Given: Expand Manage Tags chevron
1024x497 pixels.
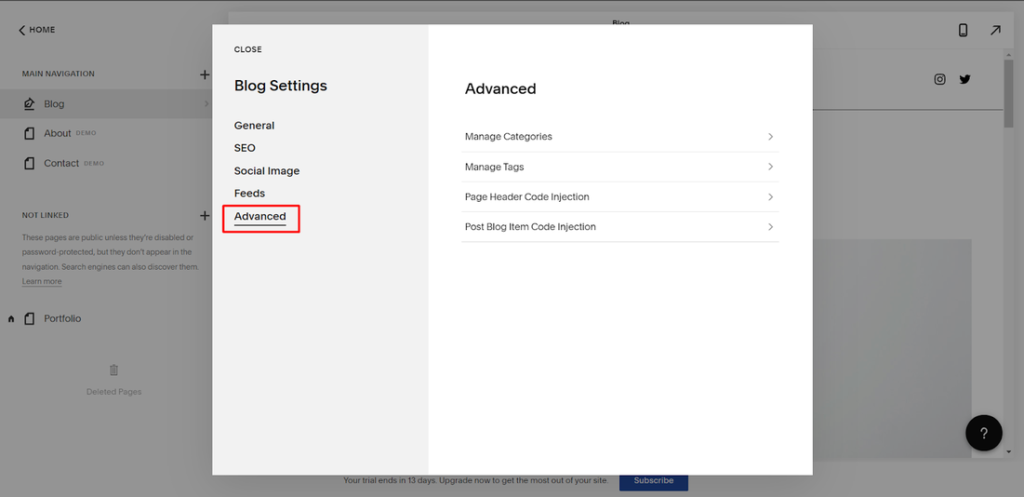Looking at the screenshot, I should tap(770, 167).
